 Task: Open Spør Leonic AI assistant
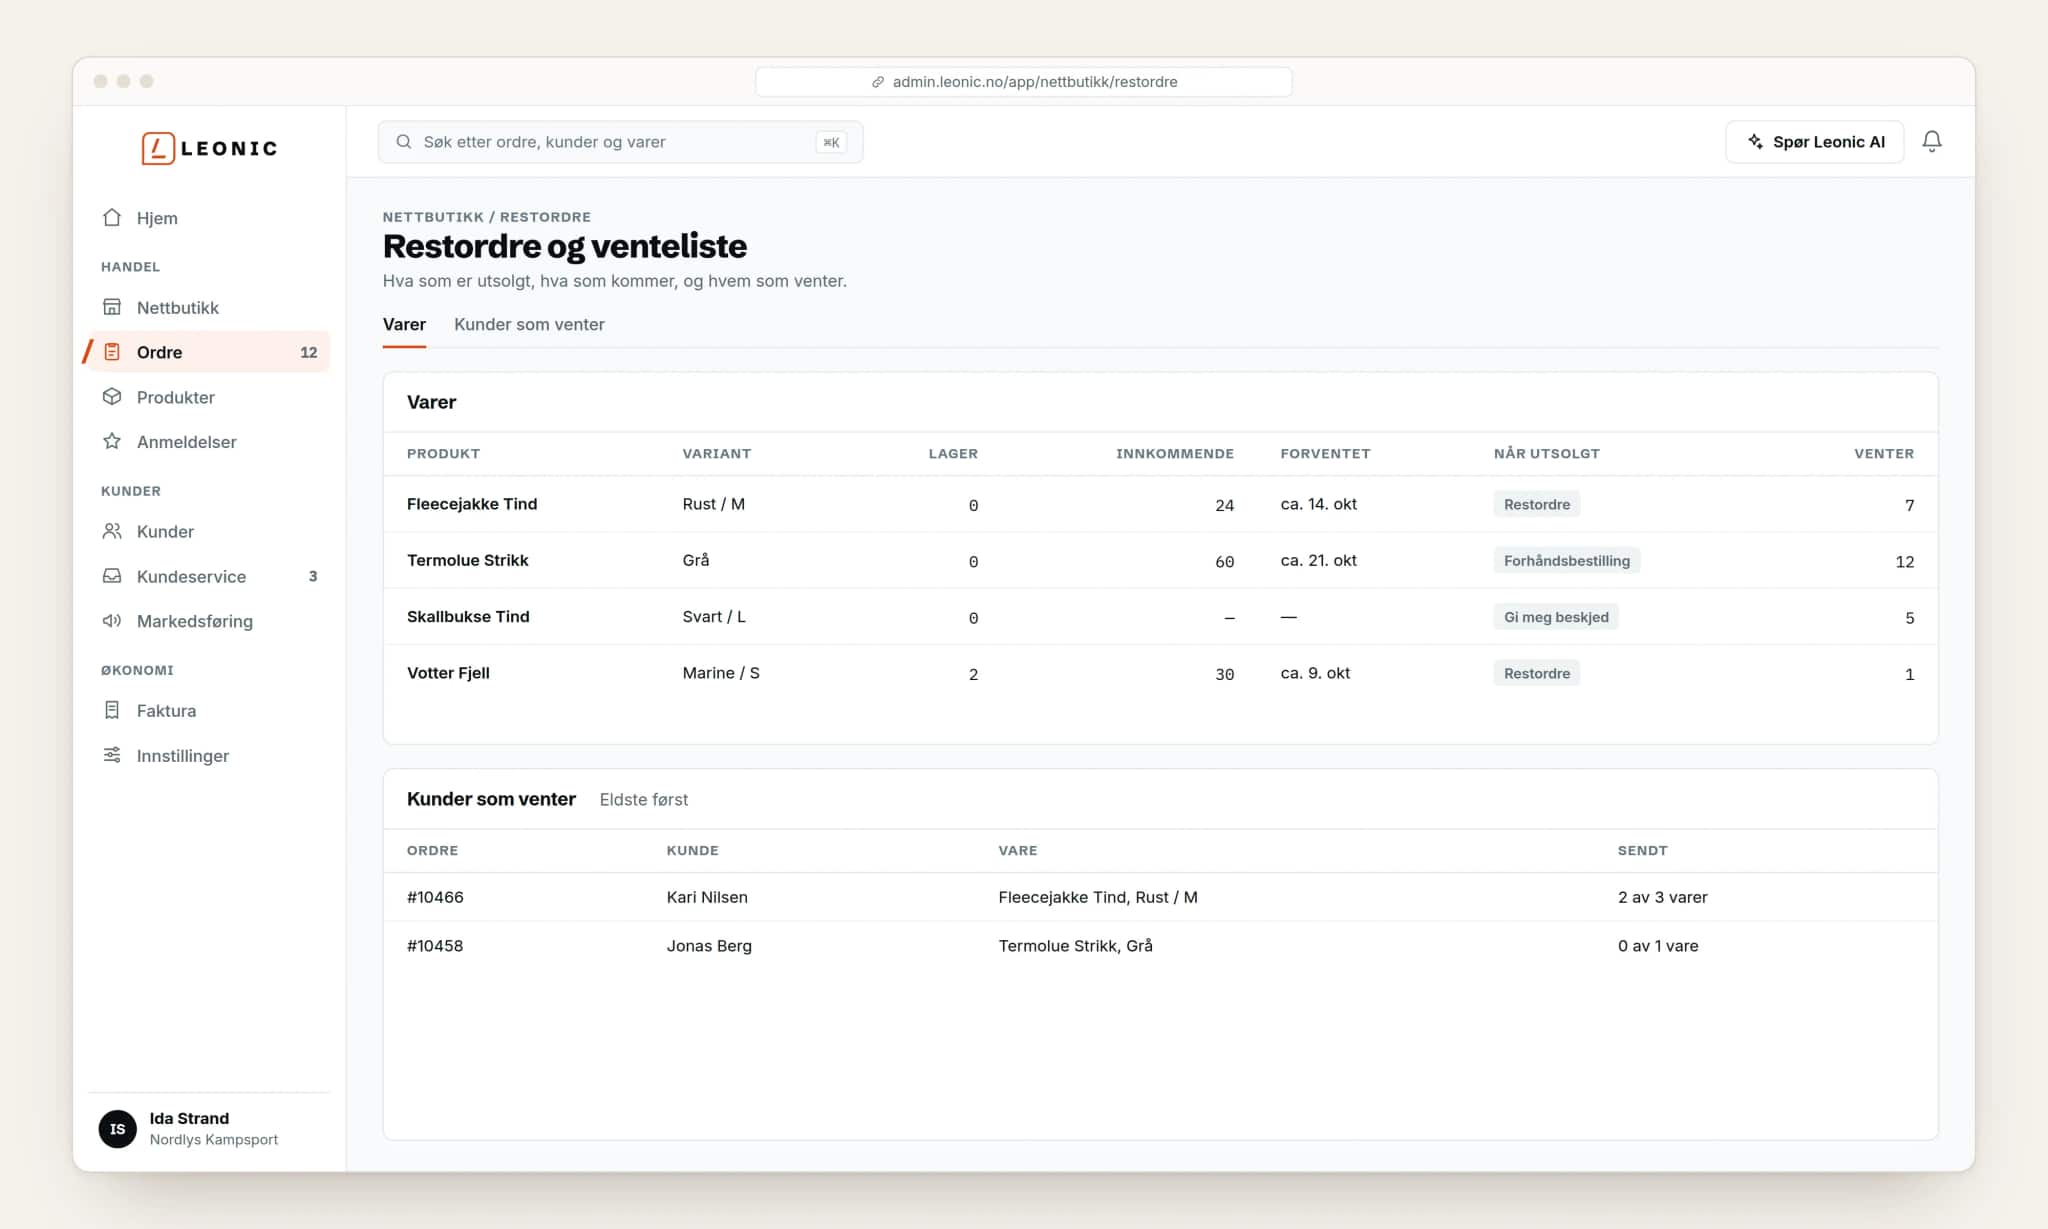coord(1815,142)
